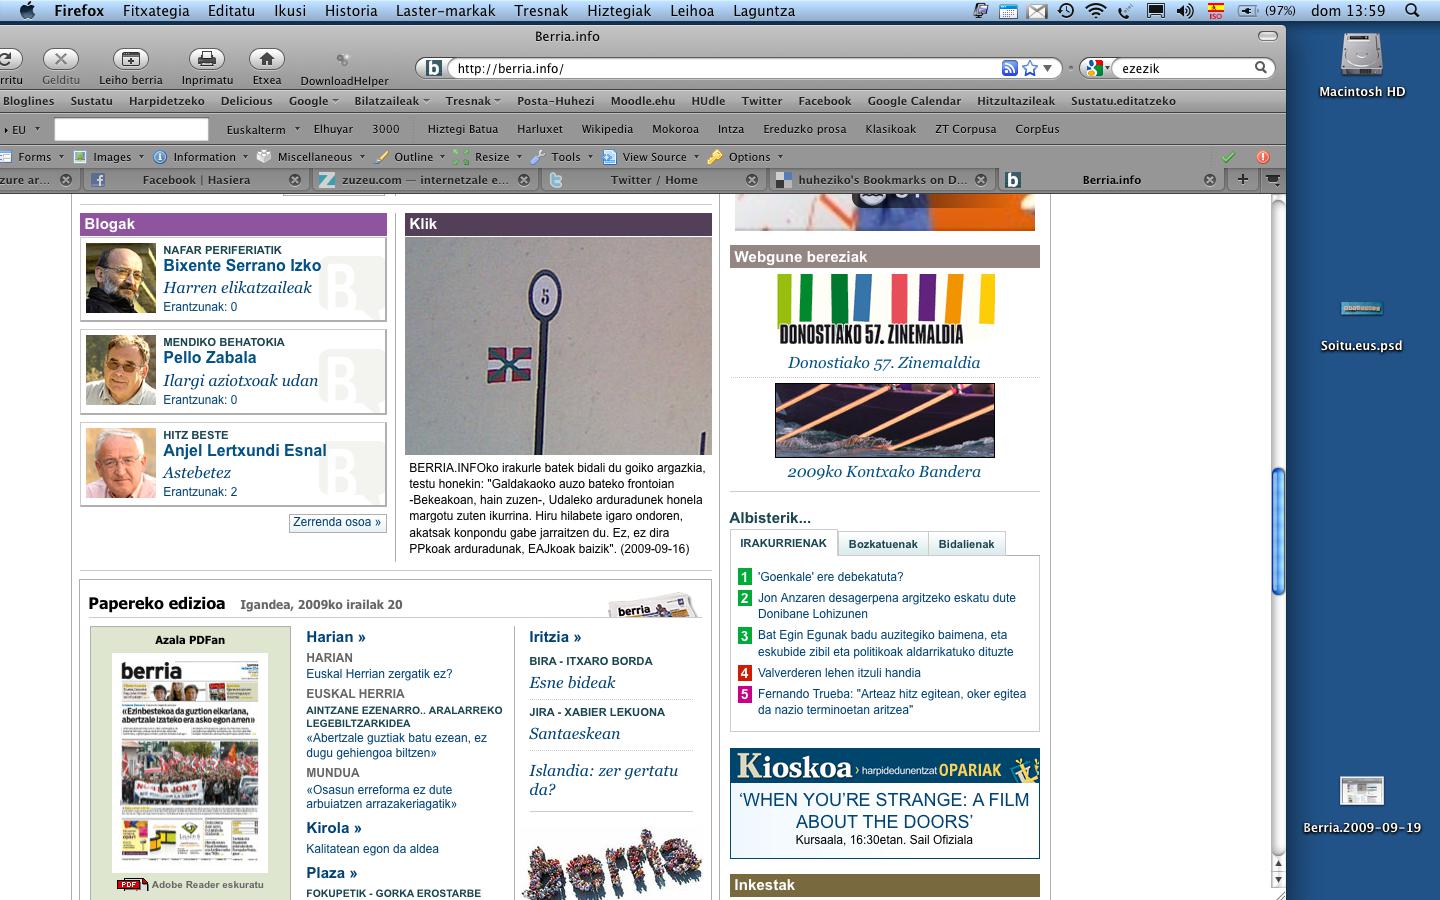The image size is (1440, 900).
Task: Open the EU language dropdown
Action: click(x=22, y=129)
